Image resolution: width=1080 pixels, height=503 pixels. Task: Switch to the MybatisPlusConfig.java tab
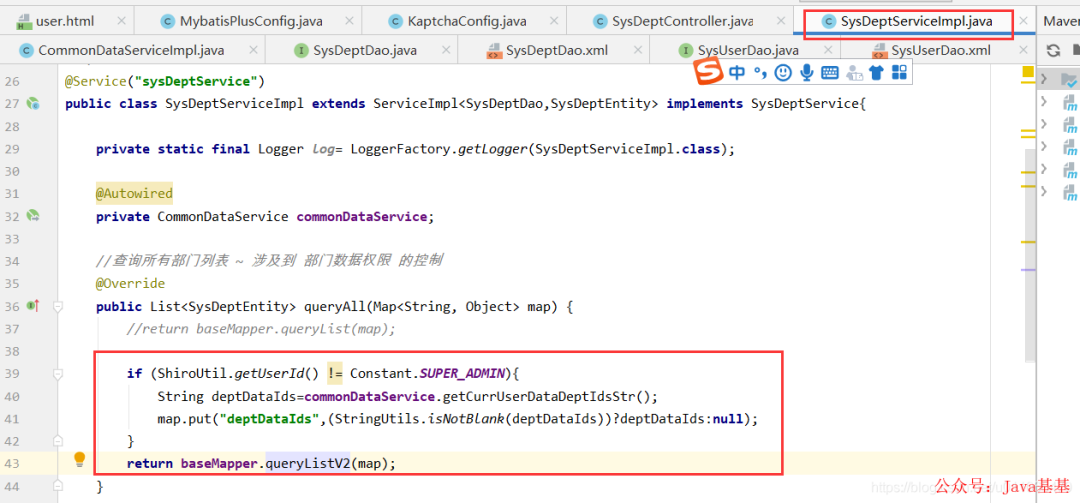pyautogui.click(x=247, y=21)
